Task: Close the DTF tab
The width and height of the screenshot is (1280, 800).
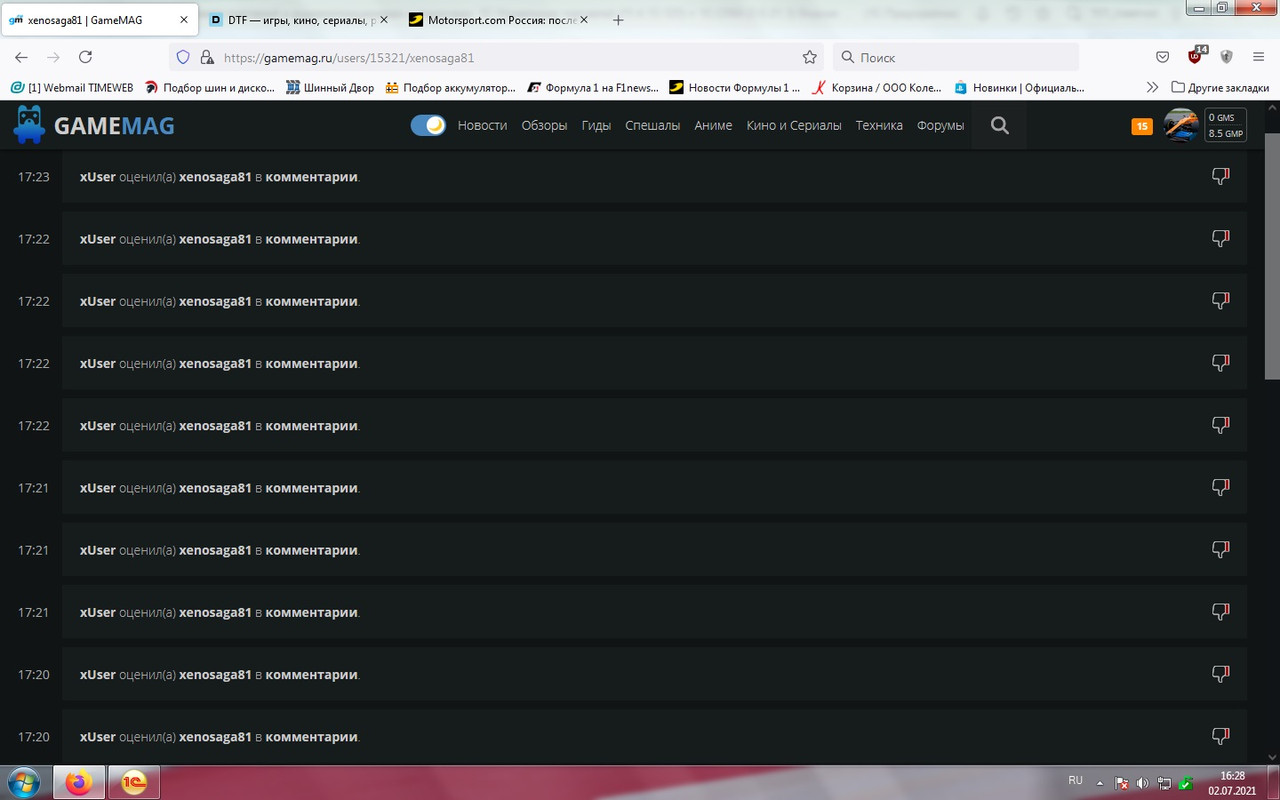Action: point(384,20)
